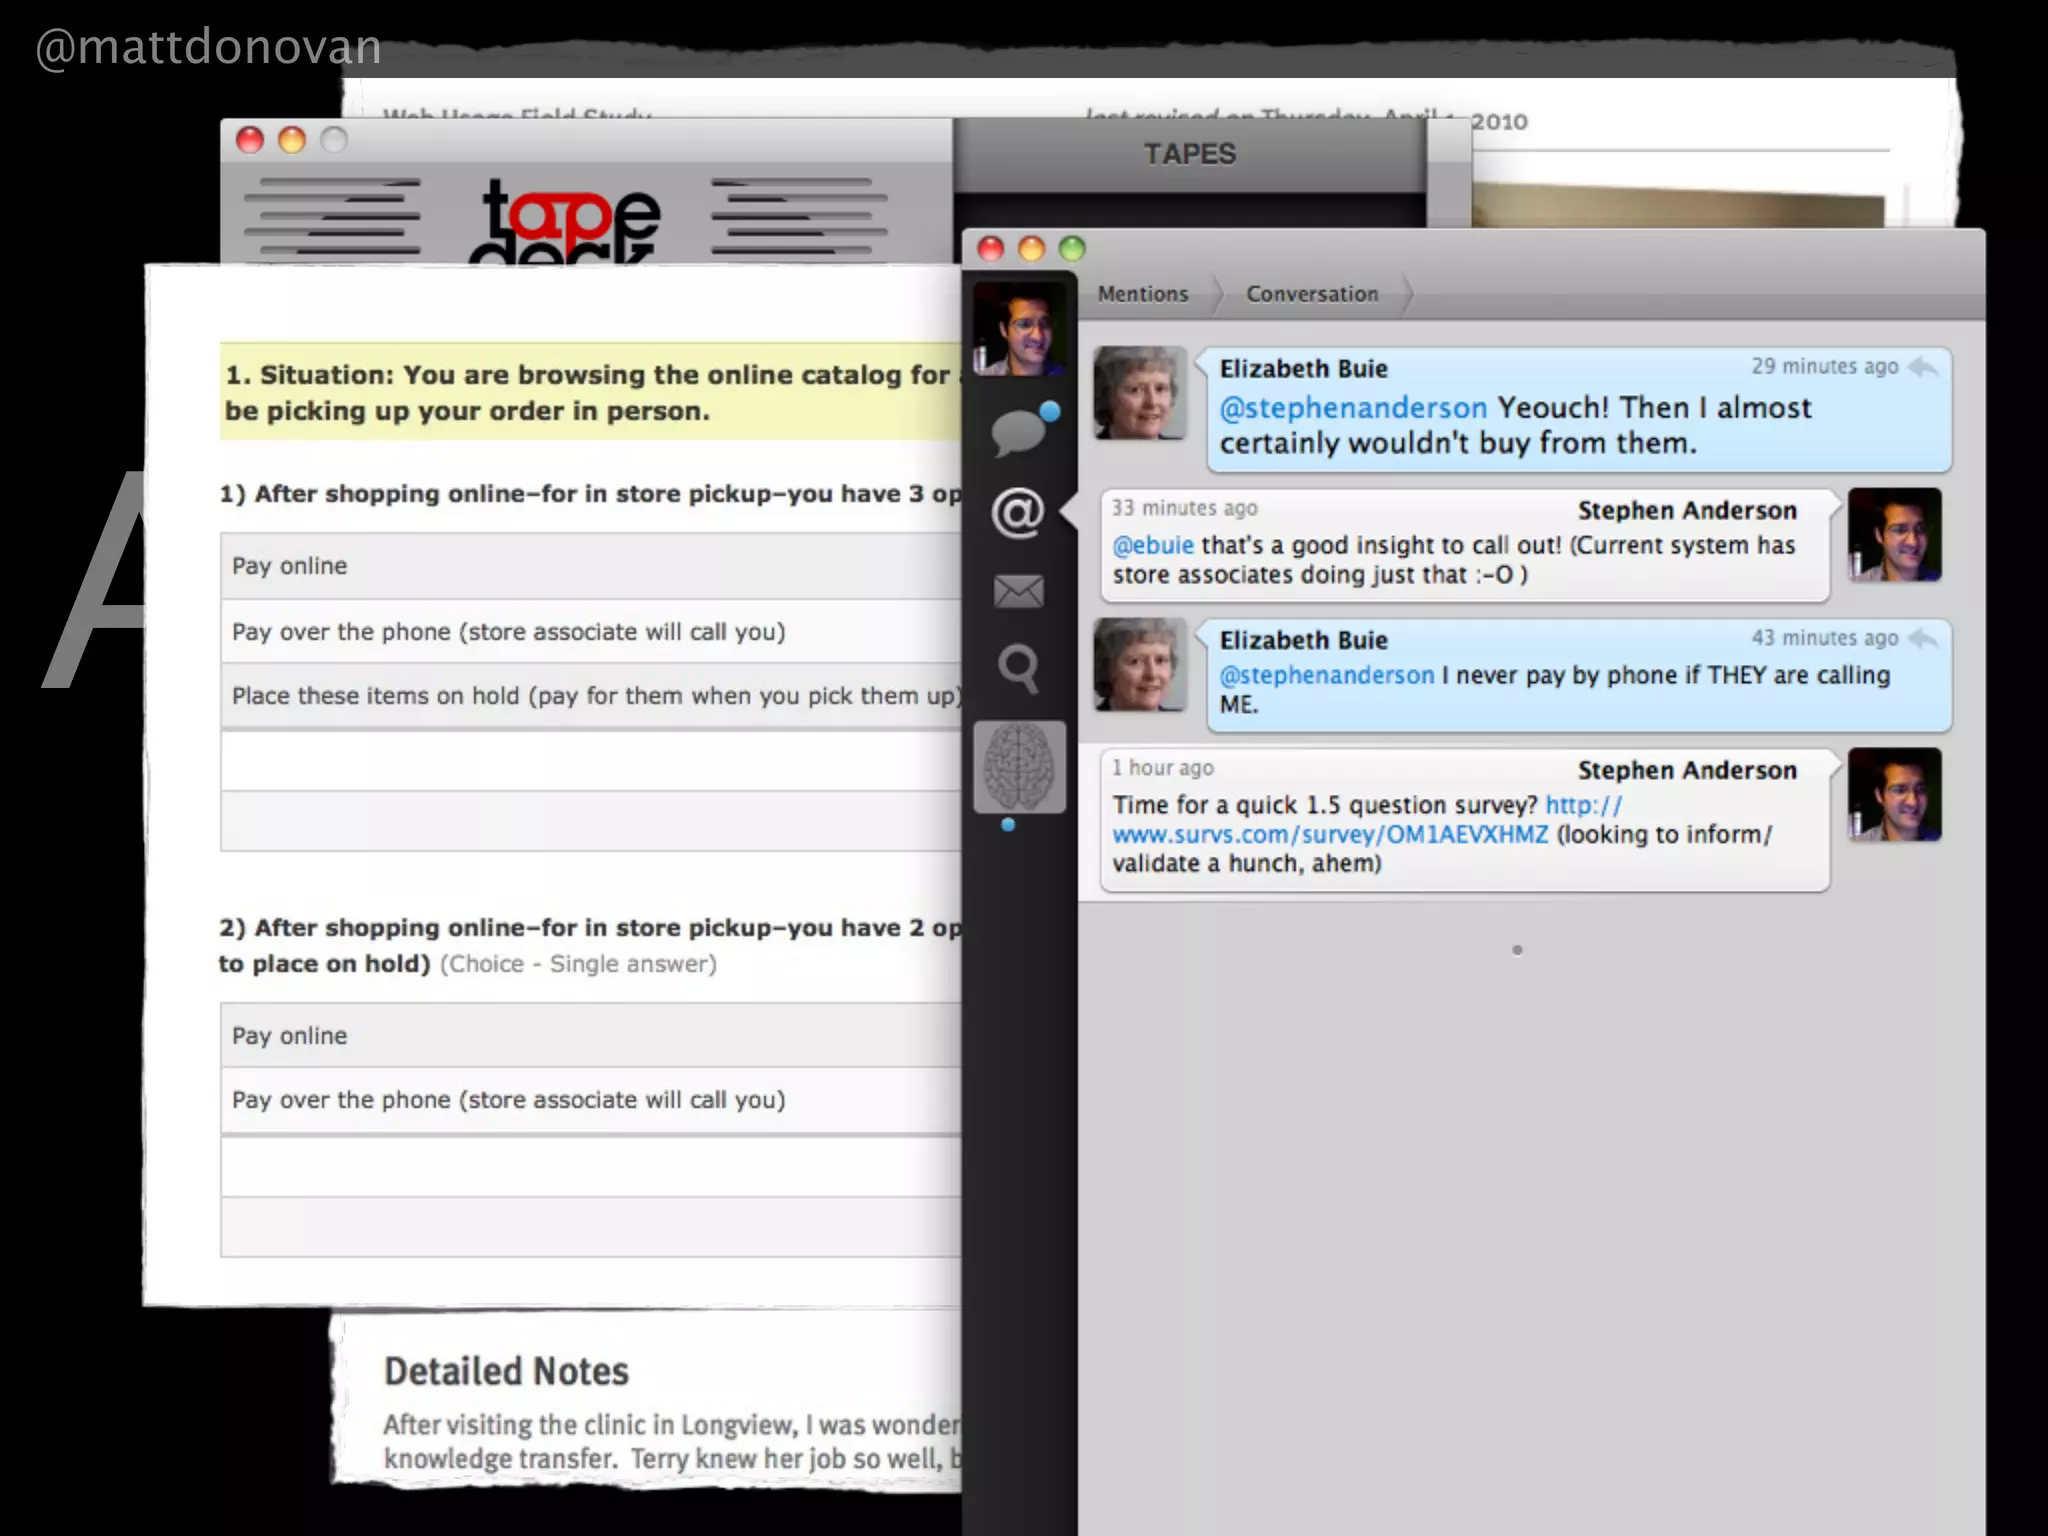The image size is (2048, 1536).
Task: Click Elizabeth Buie's avatar on top tweet
Action: pos(1139,393)
